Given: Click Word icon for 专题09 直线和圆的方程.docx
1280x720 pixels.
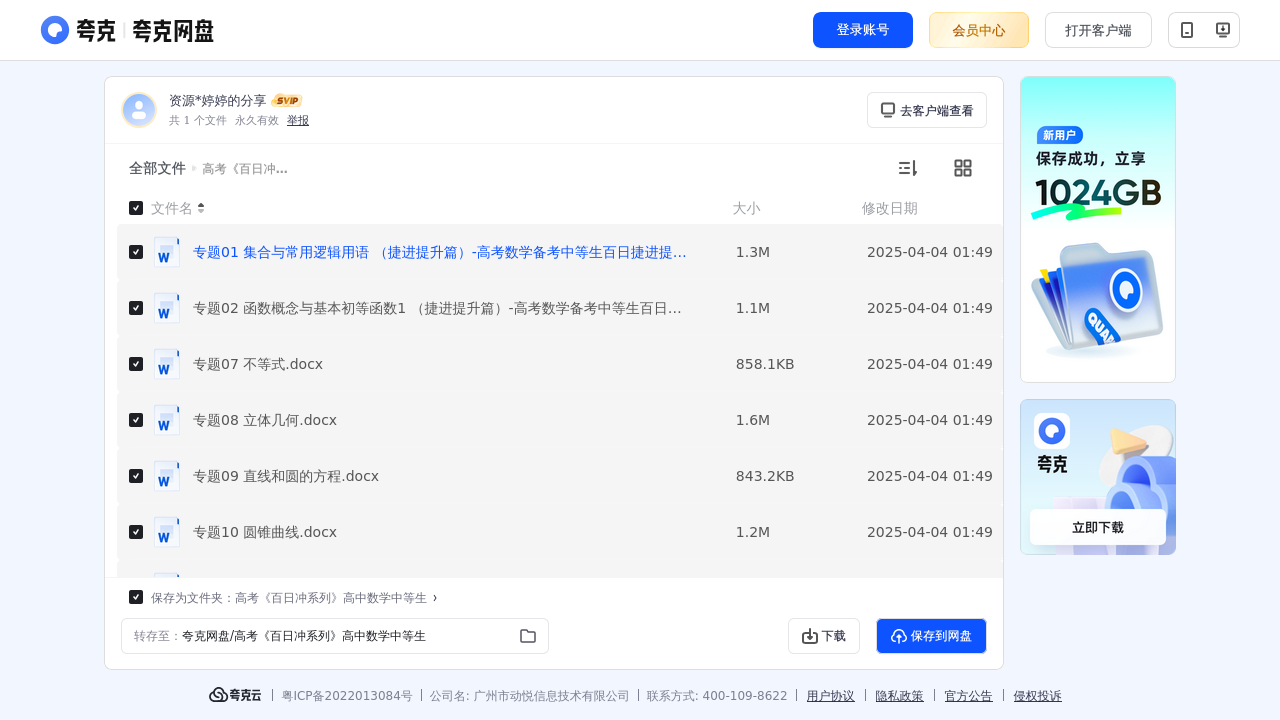Looking at the screenshot, I should [167, 476].
